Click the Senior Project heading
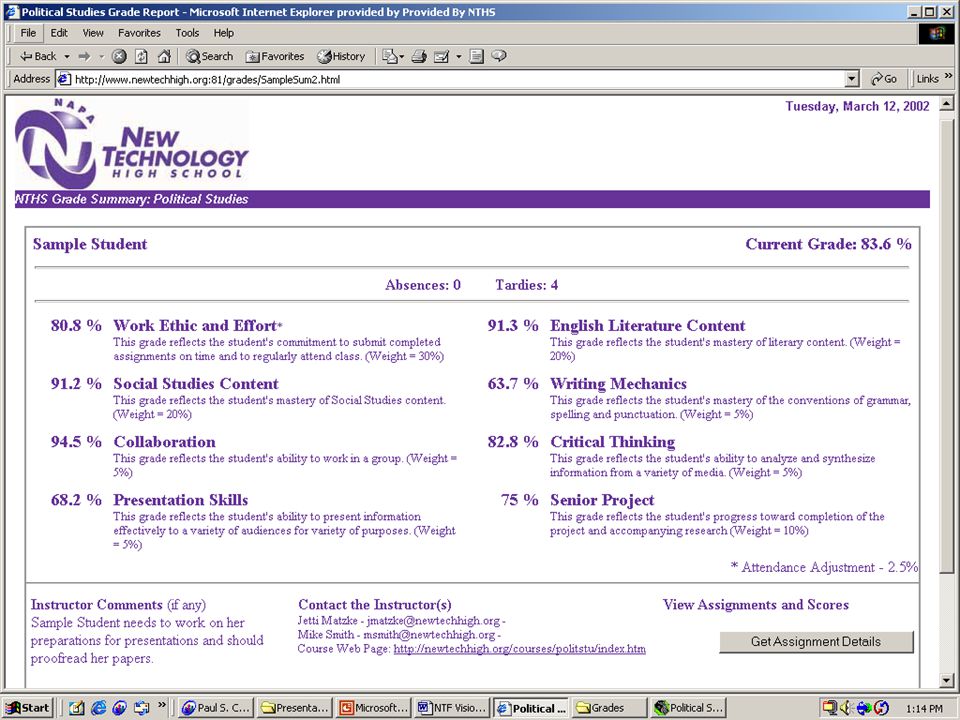 (x=602, y=500)
